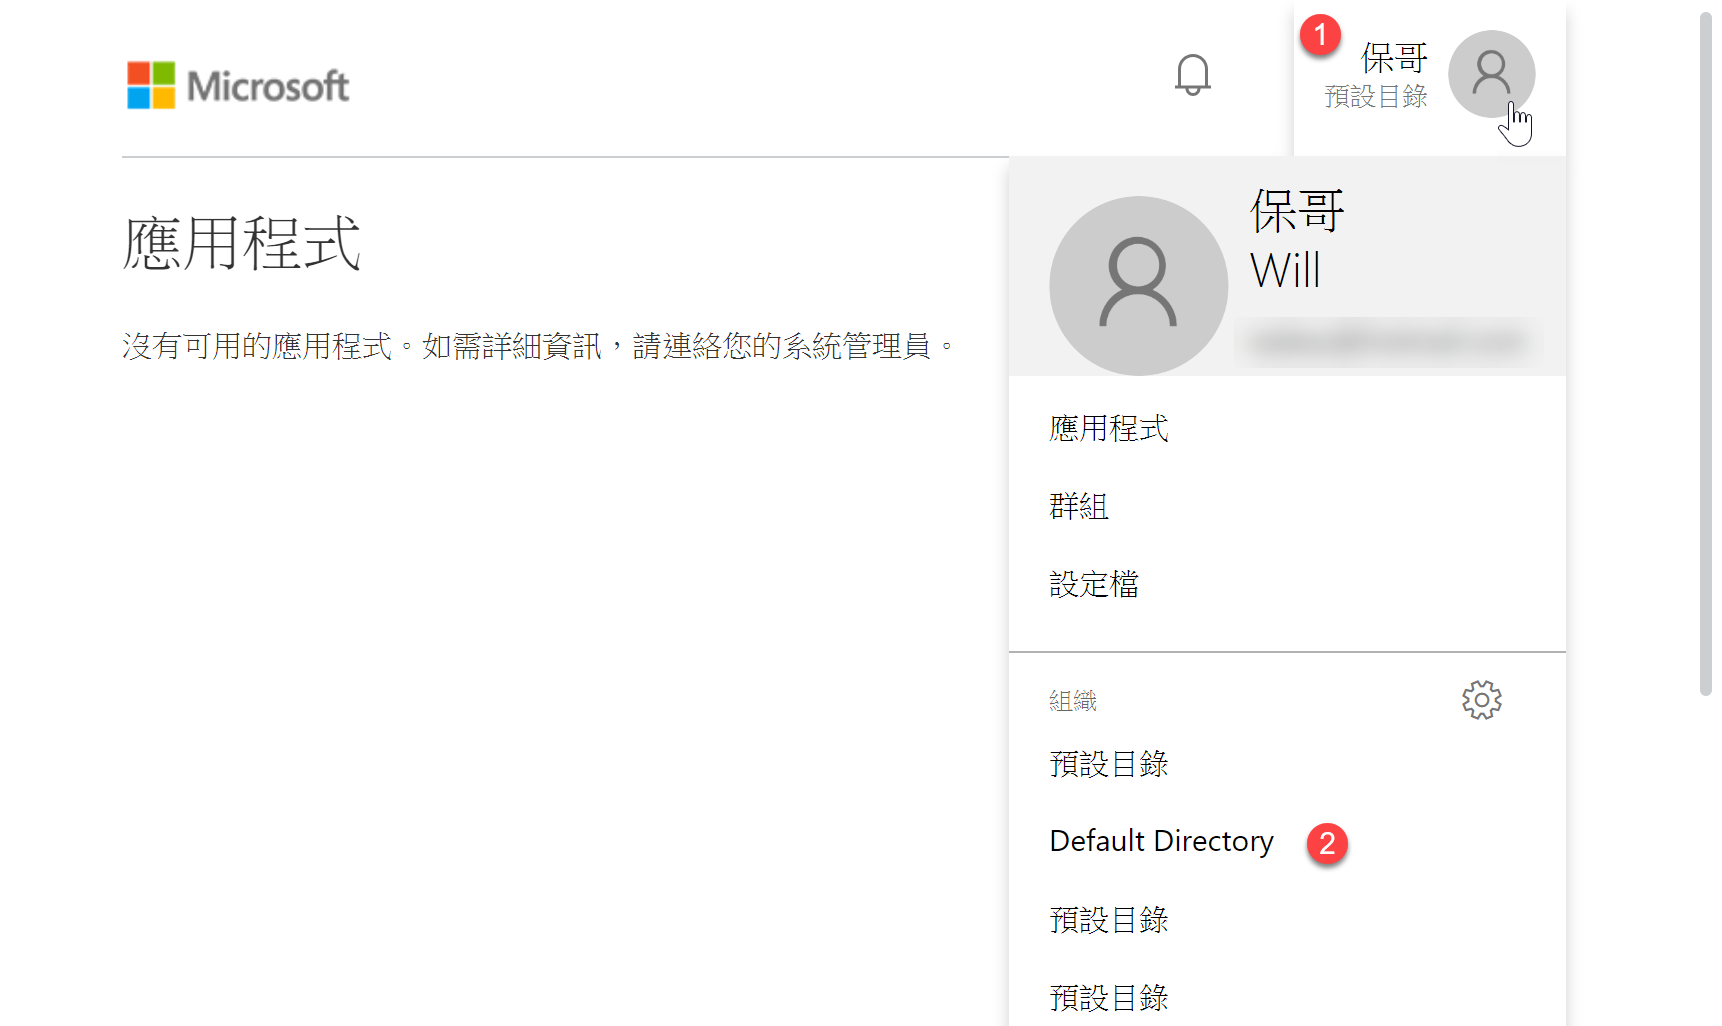Image resolution: width=1722 pixels, height=1026 pixels.
Task: Click the page vertical scrollbar
Action: point(1706,354)
